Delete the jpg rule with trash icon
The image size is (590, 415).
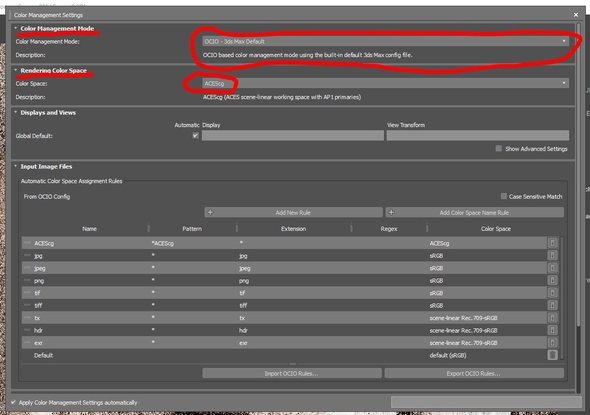coord(552,255)
